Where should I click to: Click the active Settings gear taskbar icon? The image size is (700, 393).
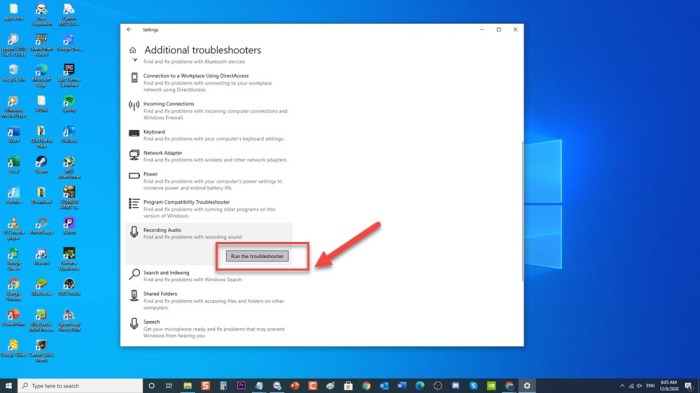tap(527, 385)
